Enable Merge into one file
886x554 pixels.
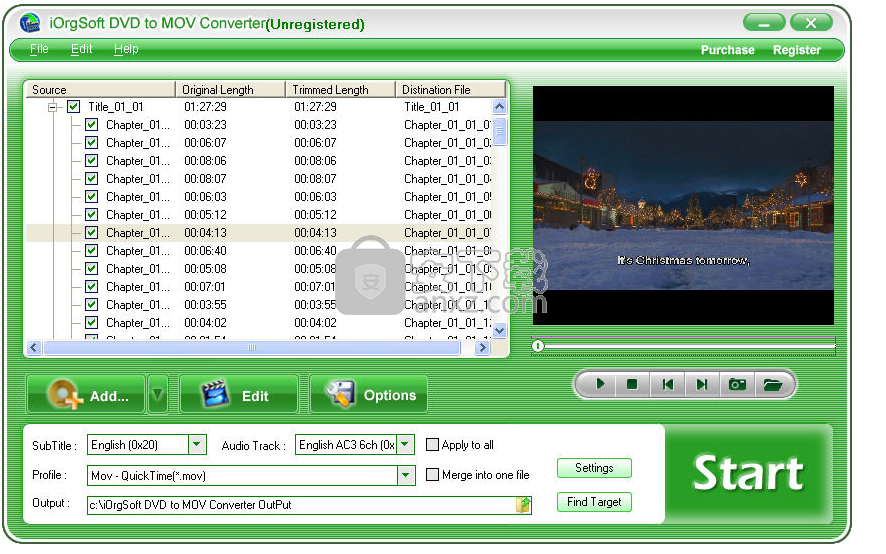[x=432, y=474]
